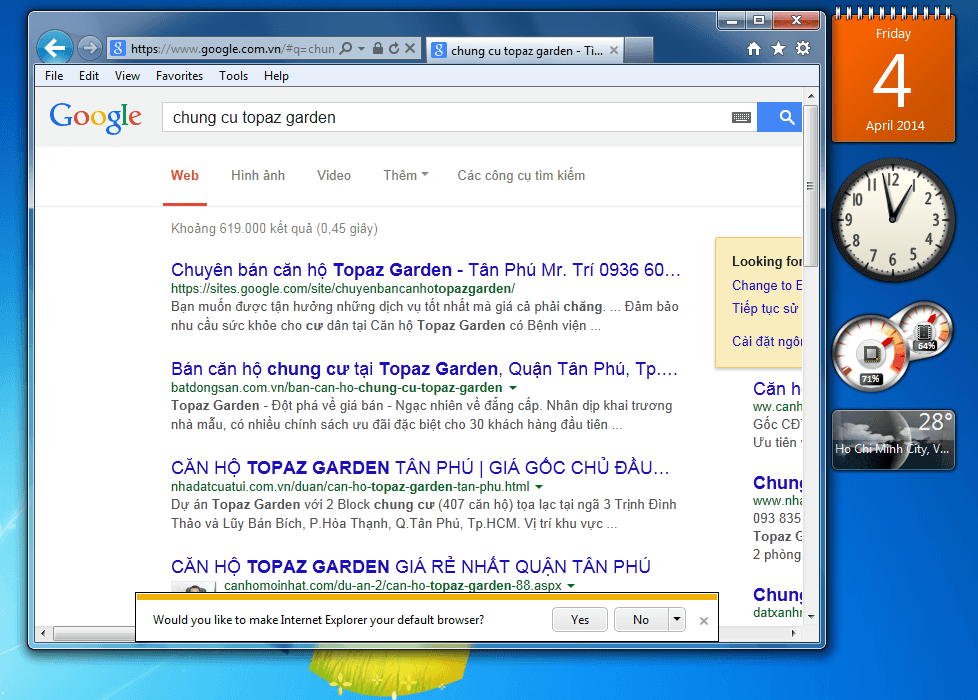The height and width of the screenshot is (700, 978).
Task: Go to the Home page icon
Action: point(754,49)
